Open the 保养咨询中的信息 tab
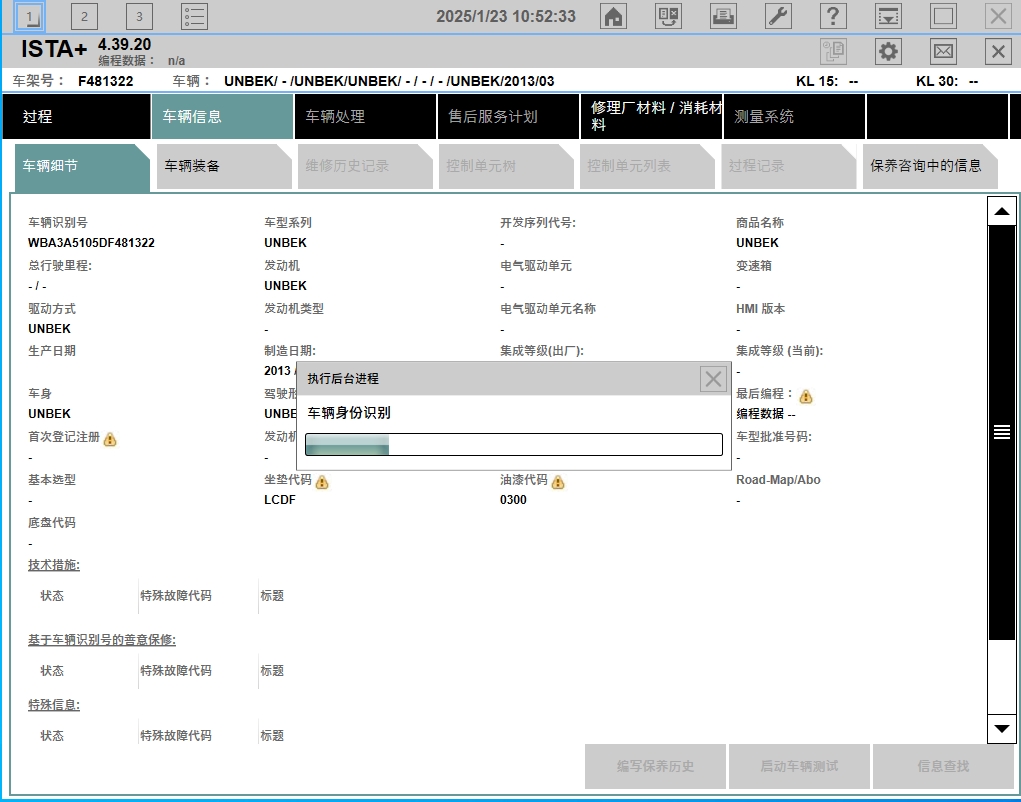The image size is (1021, 802). click(x=926, y=166)
